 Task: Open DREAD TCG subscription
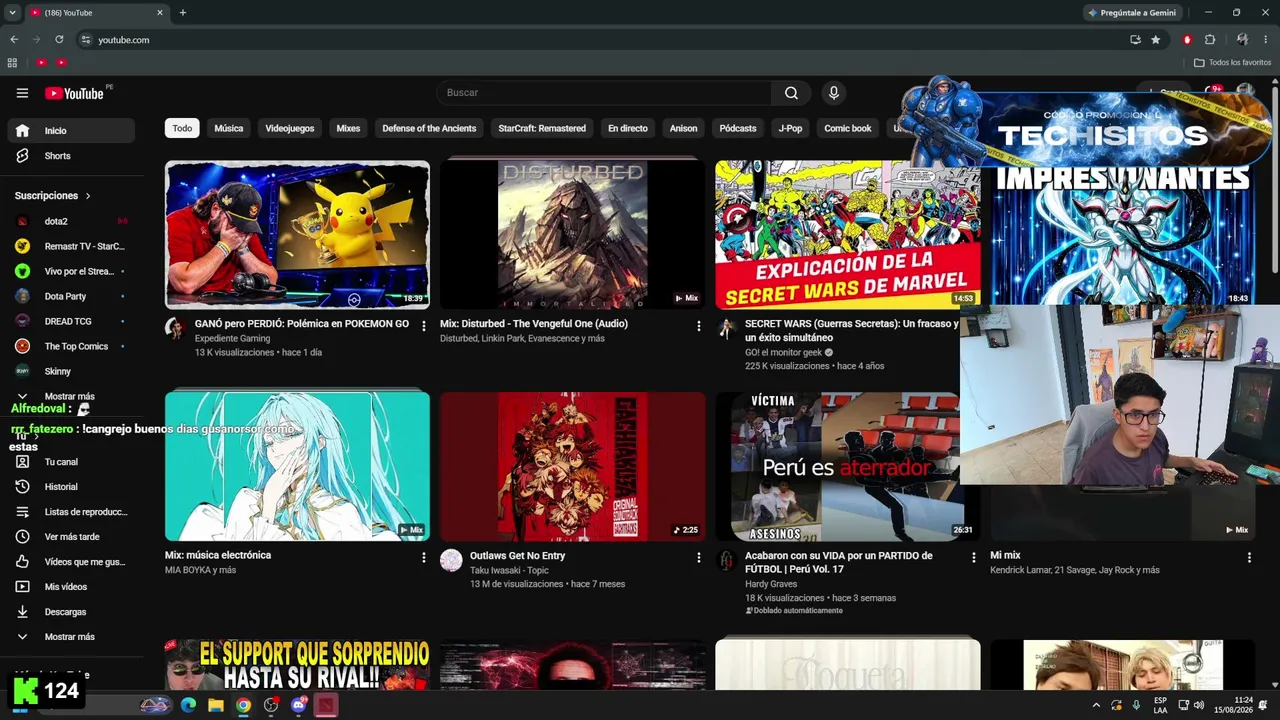(70, 321)
